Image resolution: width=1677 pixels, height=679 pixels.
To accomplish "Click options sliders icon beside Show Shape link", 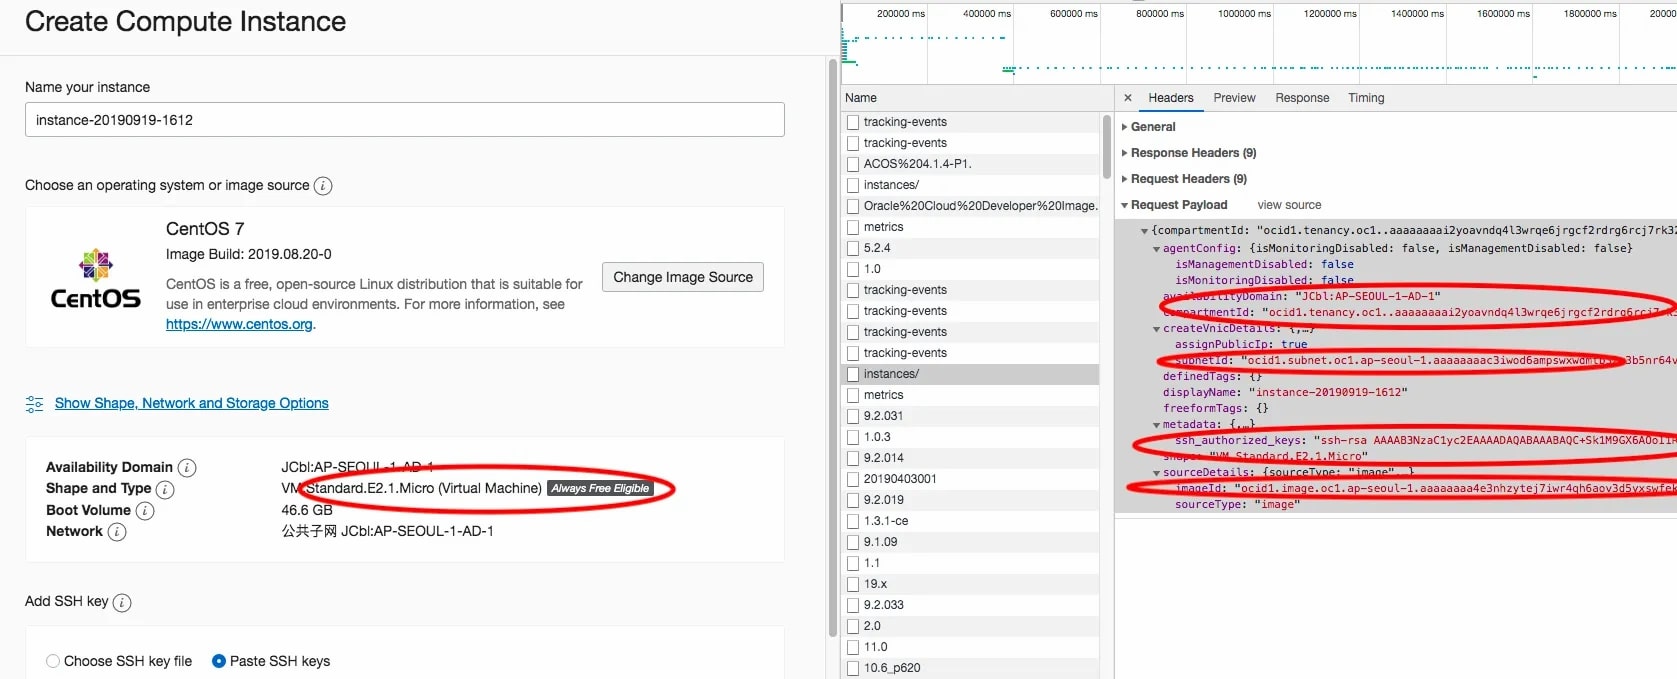I will [x=34, y=404].
